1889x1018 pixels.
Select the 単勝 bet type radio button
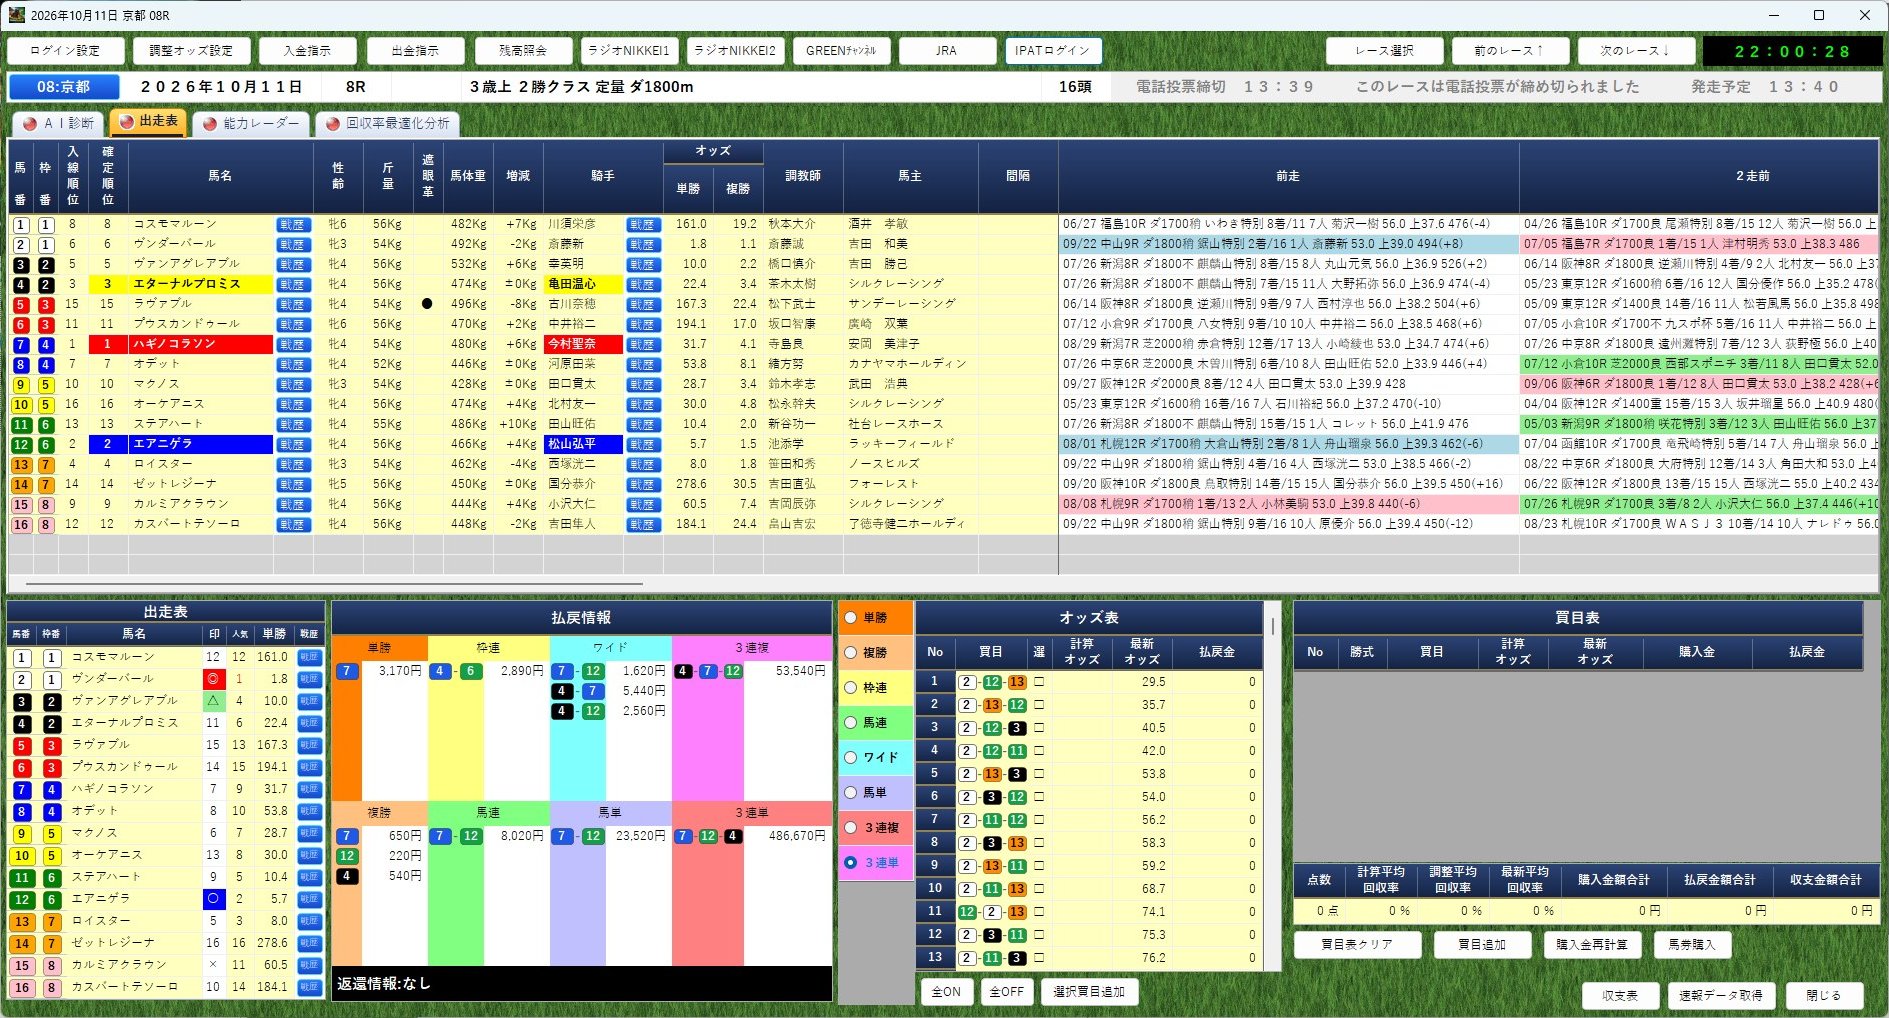[851, 618]
